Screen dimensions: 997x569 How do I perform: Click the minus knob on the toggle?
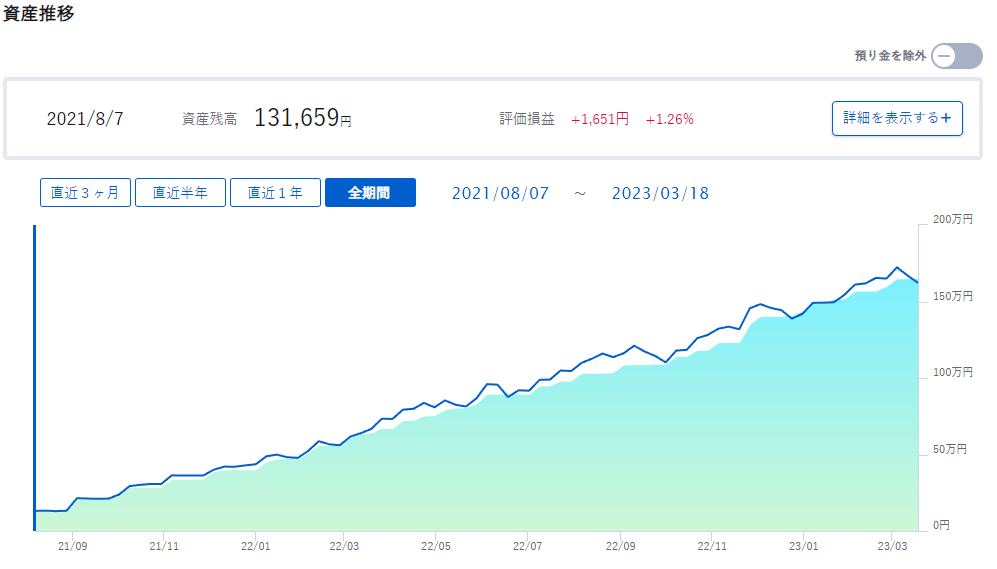(x=944, y=56)
